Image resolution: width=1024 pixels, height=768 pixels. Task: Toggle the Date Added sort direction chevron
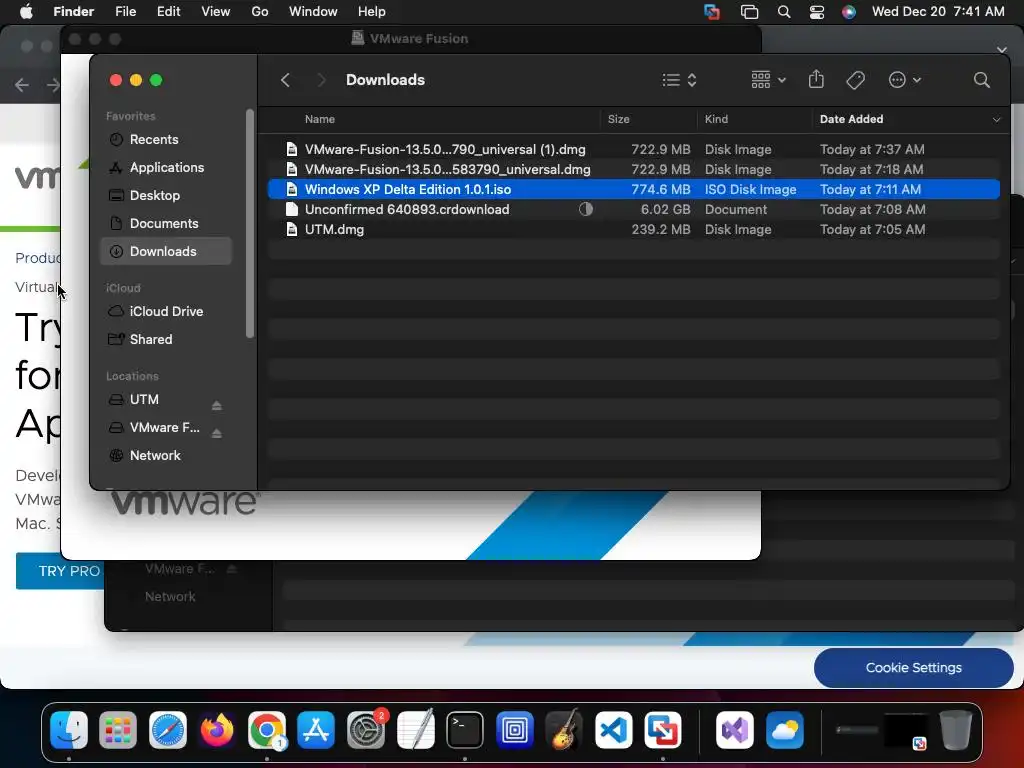coord(997,120)
